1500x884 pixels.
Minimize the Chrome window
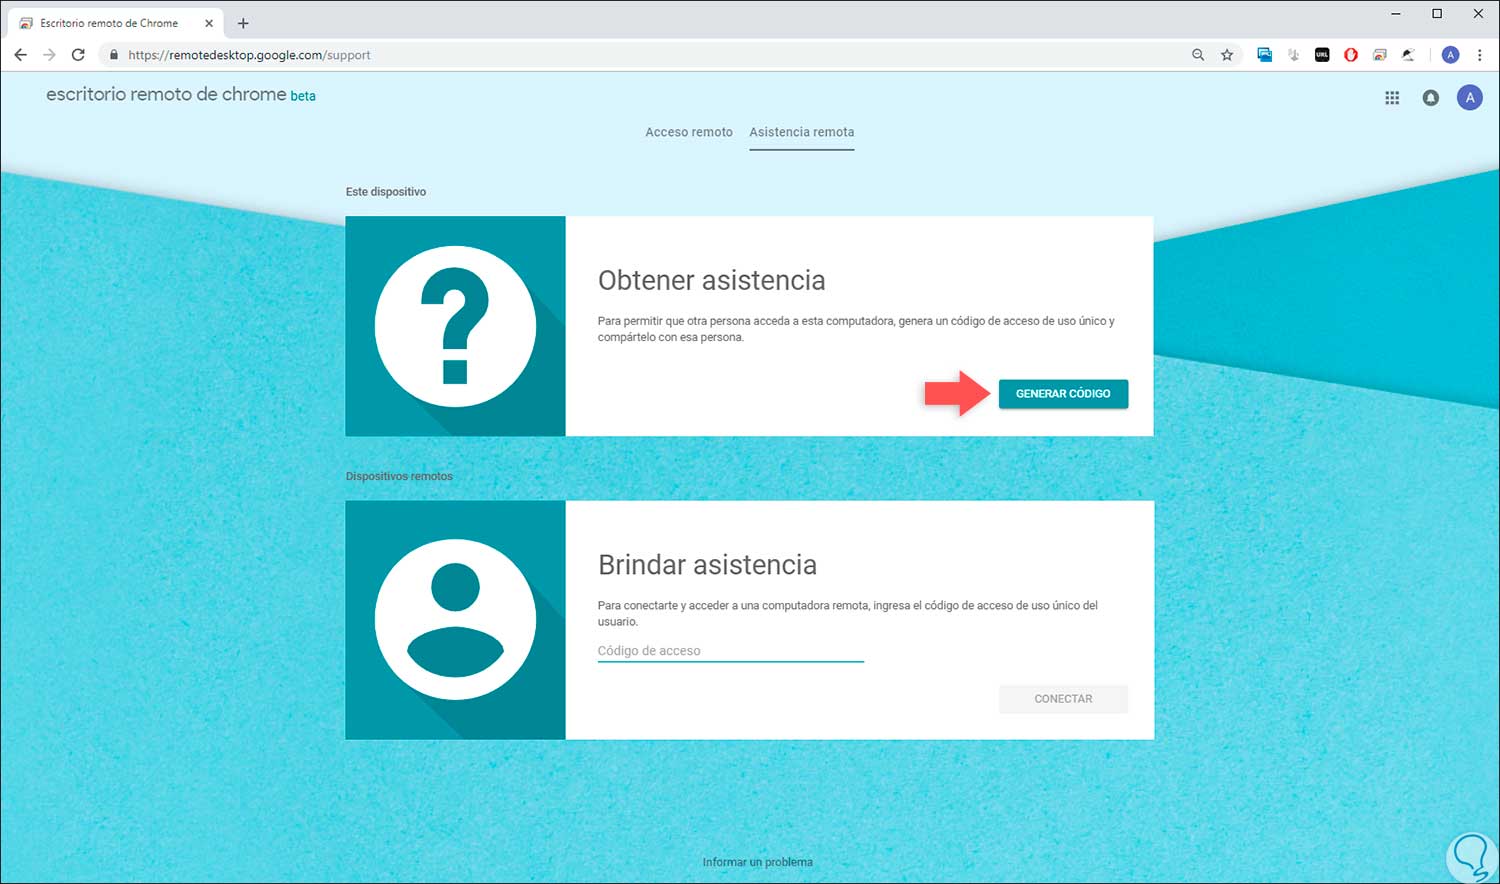pyautogui.click(x=1396, y=14)
